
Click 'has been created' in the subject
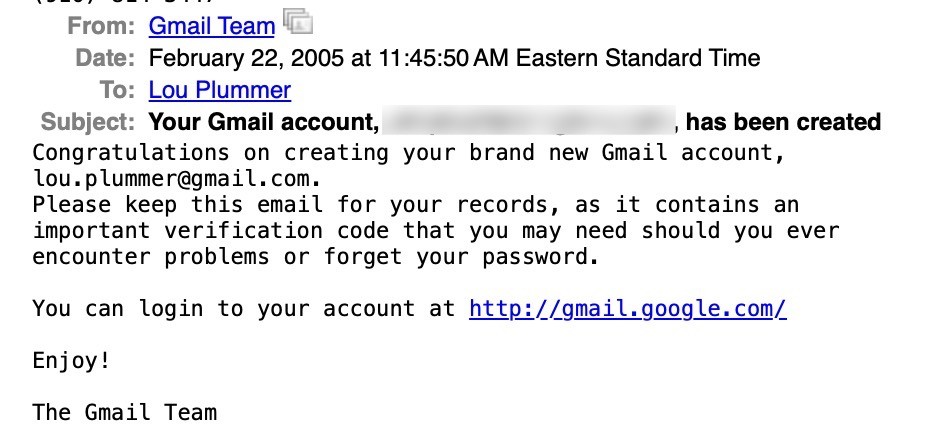[783, 123]
